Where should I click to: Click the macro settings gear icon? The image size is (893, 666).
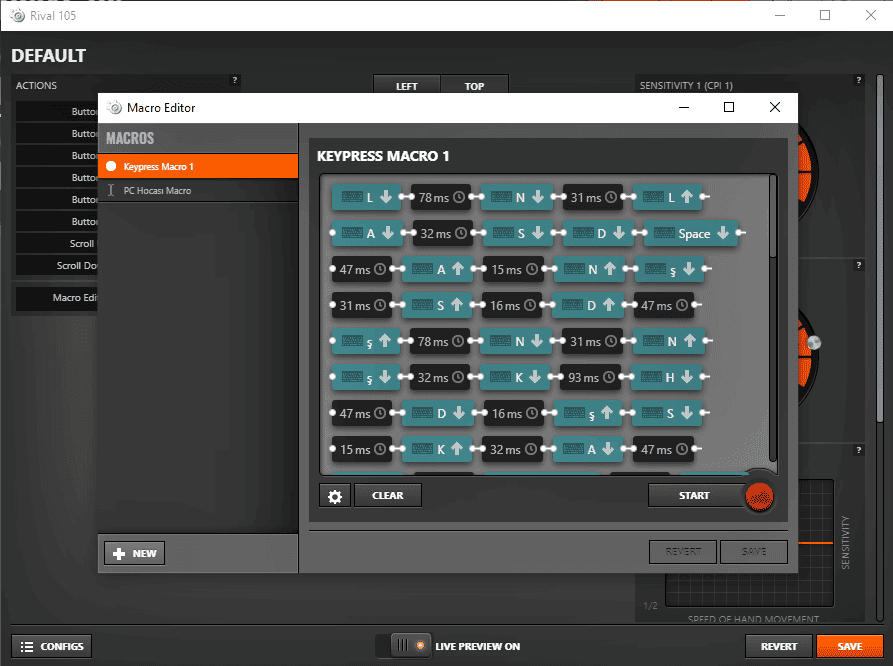tap(335, 495)
